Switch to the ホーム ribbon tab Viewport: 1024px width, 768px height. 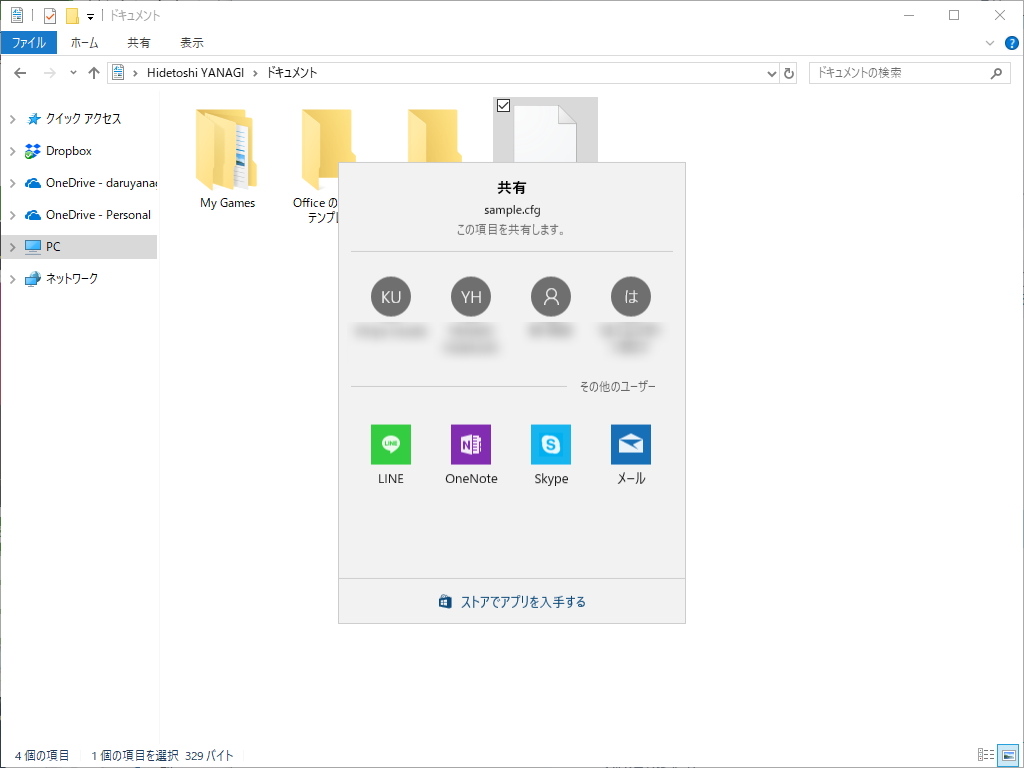pos(85,42)
